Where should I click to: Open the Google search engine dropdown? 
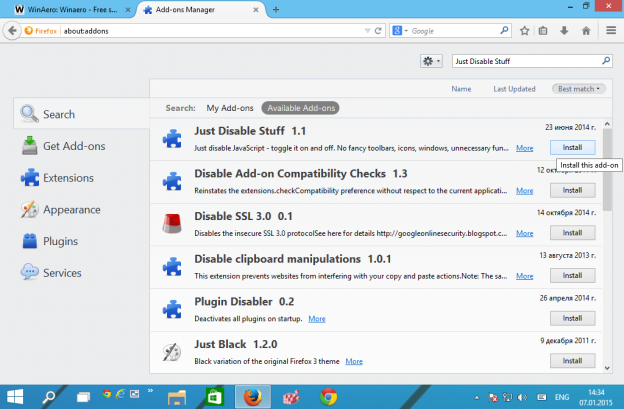[x=400, y=31]
